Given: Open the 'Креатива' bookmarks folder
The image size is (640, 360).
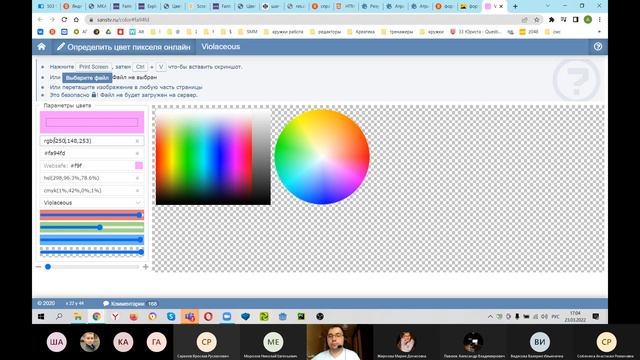Looking at the screenshot, I should (361, 31).
